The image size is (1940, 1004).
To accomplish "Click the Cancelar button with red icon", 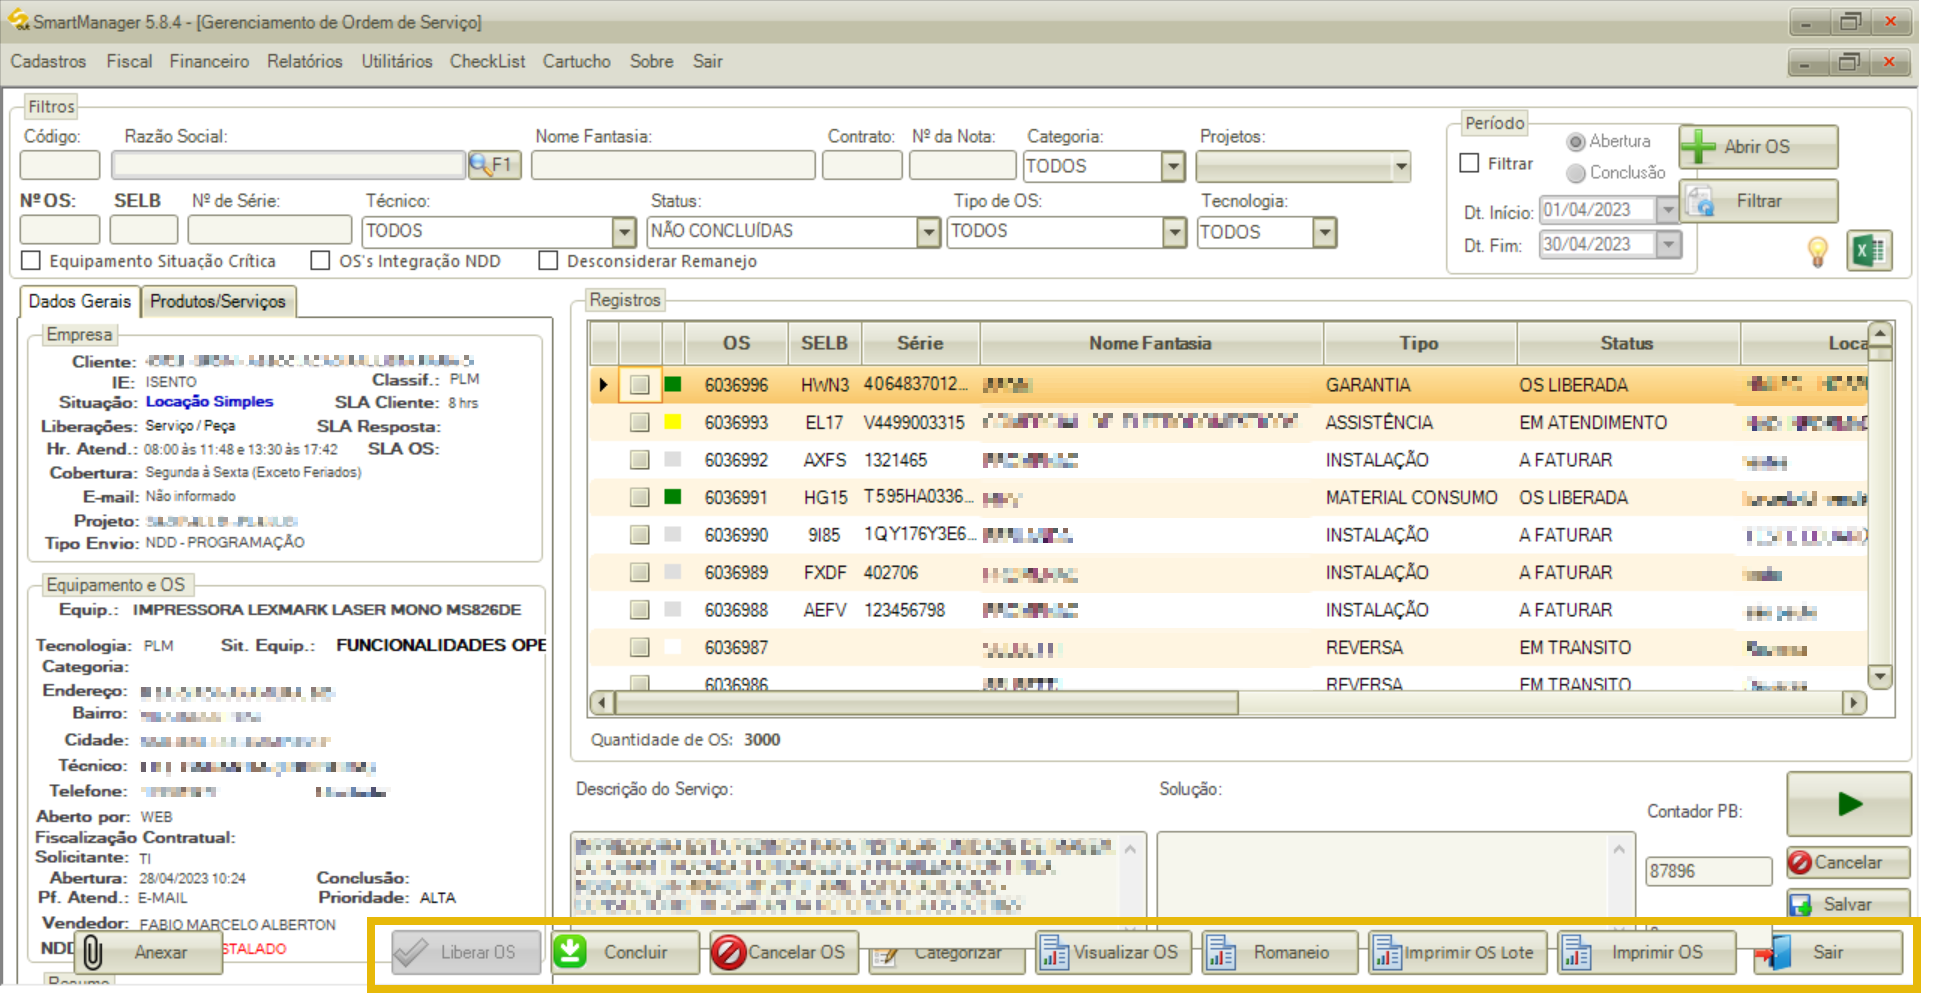I will 1849,862.
